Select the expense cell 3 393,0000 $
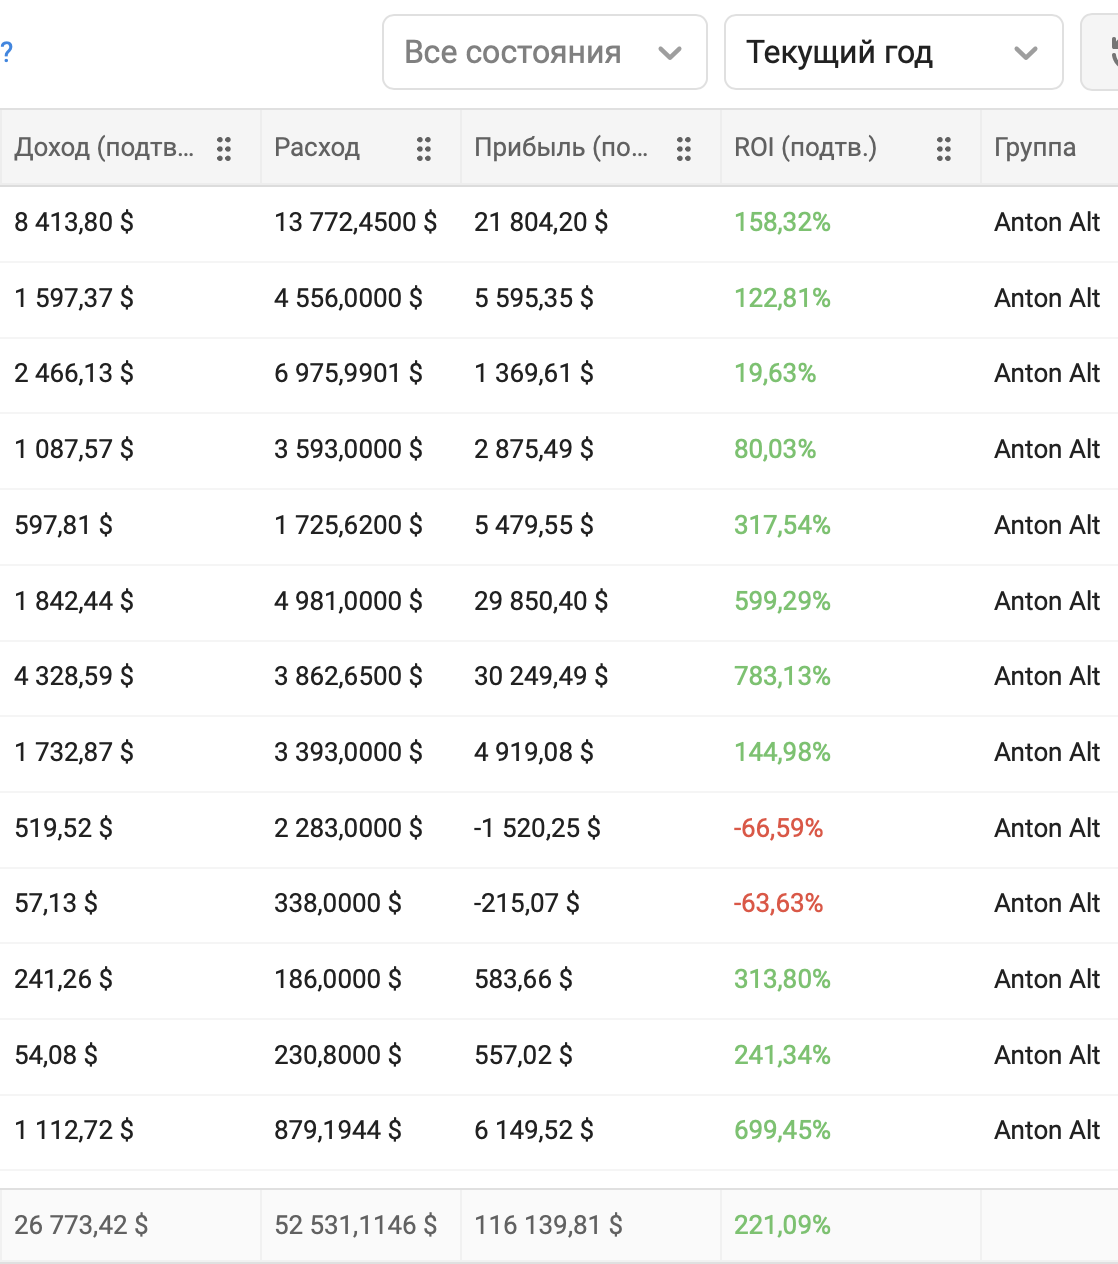This screenshot has width=1118, height=1264. [348, 752]
